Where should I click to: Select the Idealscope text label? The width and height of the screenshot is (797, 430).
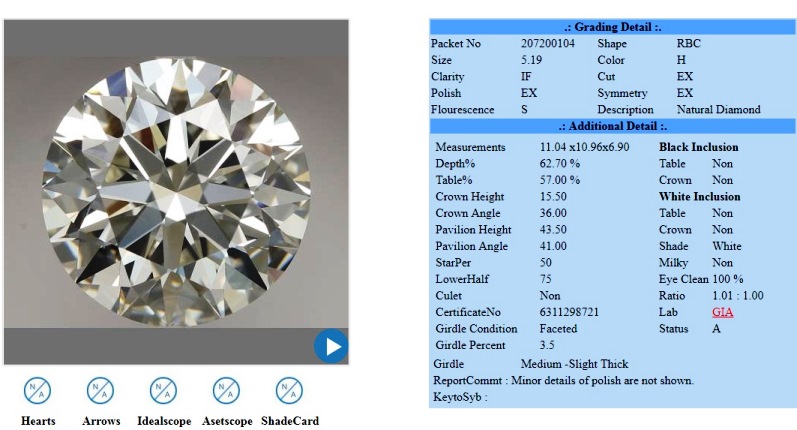tap(163, 421)
